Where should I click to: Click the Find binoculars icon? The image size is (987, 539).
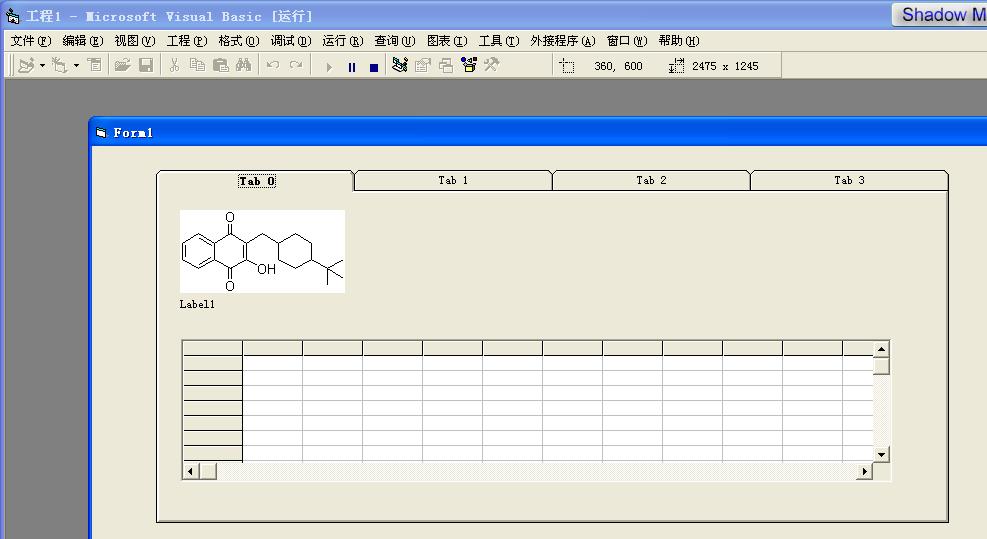(x=244, y=65)
